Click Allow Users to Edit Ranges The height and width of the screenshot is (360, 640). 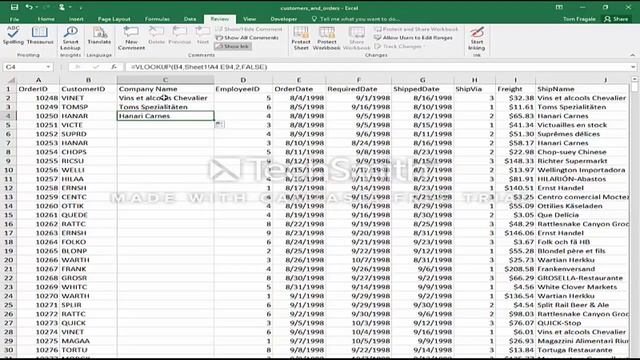click(x=413, y=38)
